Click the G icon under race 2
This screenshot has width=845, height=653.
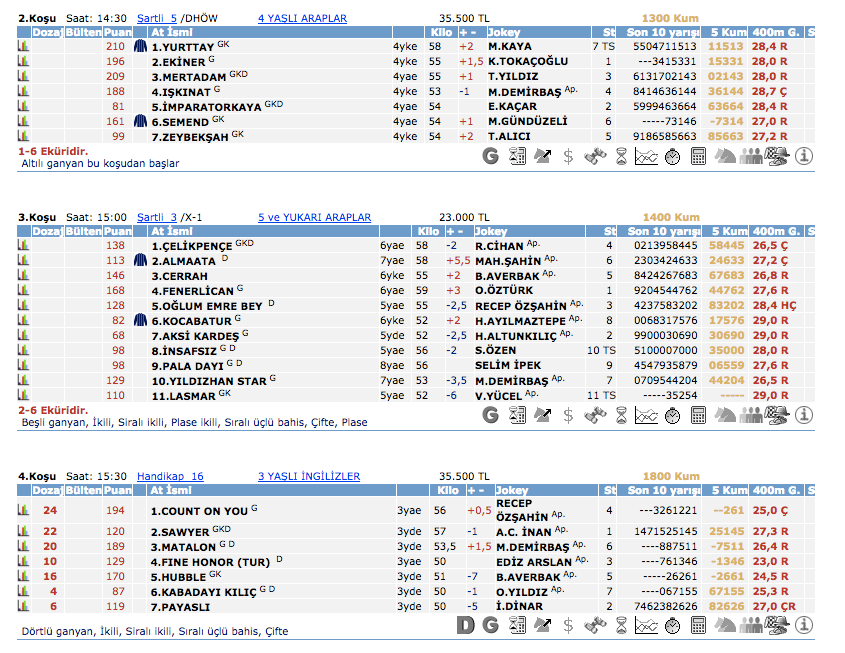490,156
